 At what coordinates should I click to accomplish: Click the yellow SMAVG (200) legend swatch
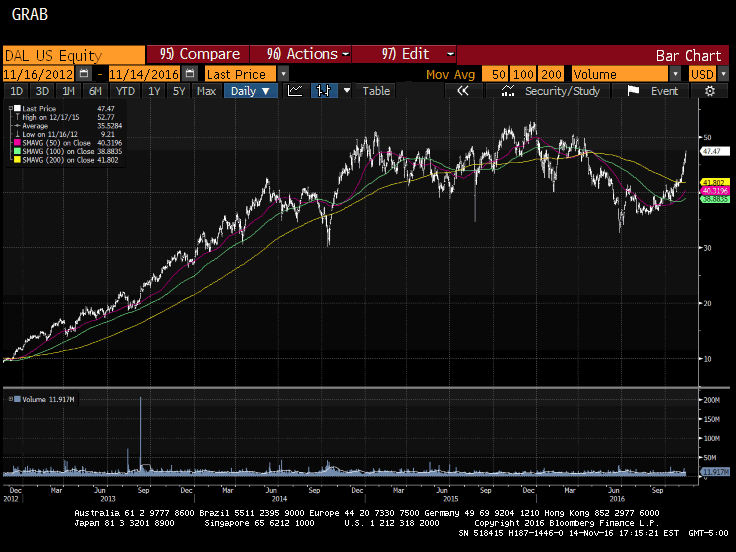coord(17,160)
